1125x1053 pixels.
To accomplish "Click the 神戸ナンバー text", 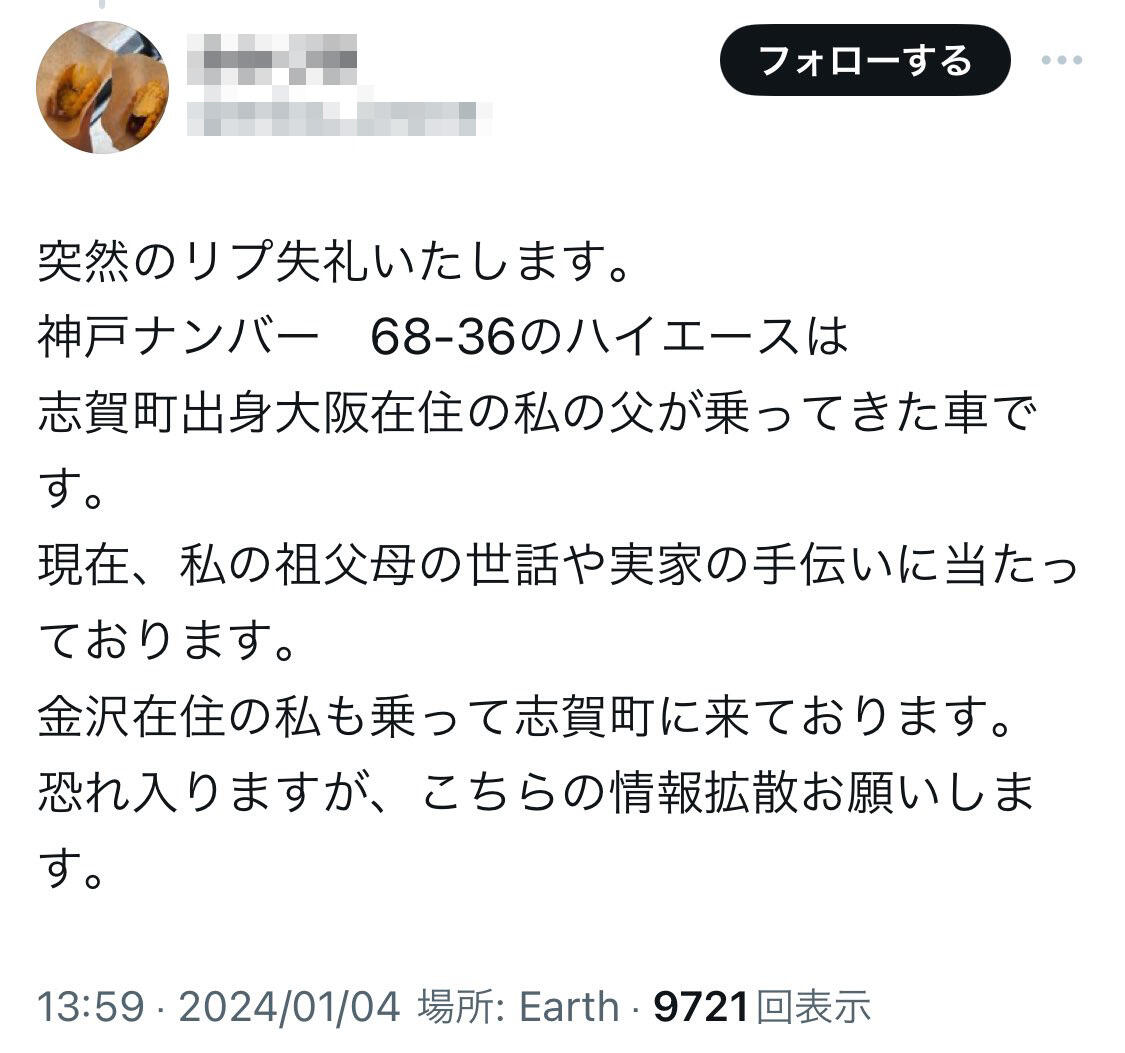I will pyautogui.click(x=178, y=336).
